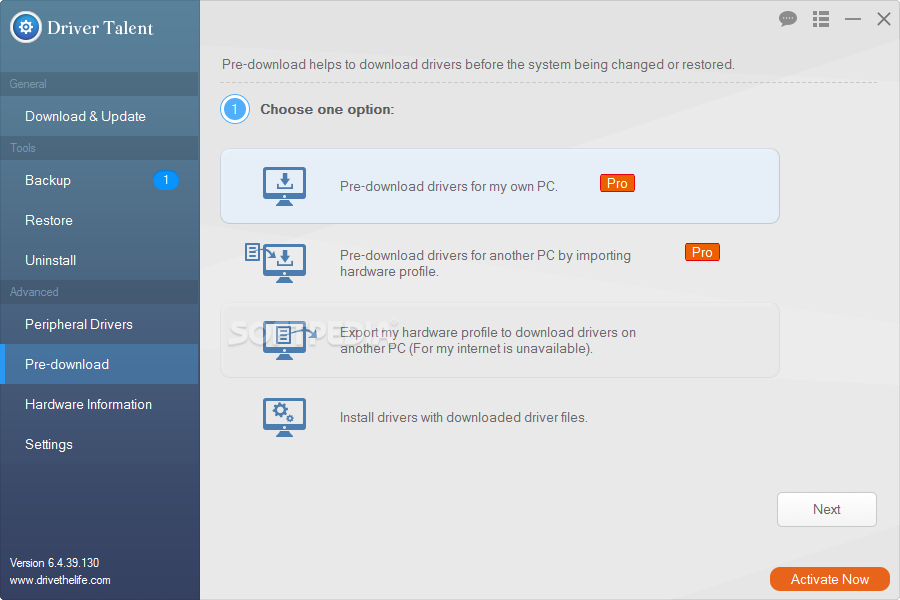Visit the www.drivethelife.com link
The image size is (900, 600).
[x=60, y=580]
